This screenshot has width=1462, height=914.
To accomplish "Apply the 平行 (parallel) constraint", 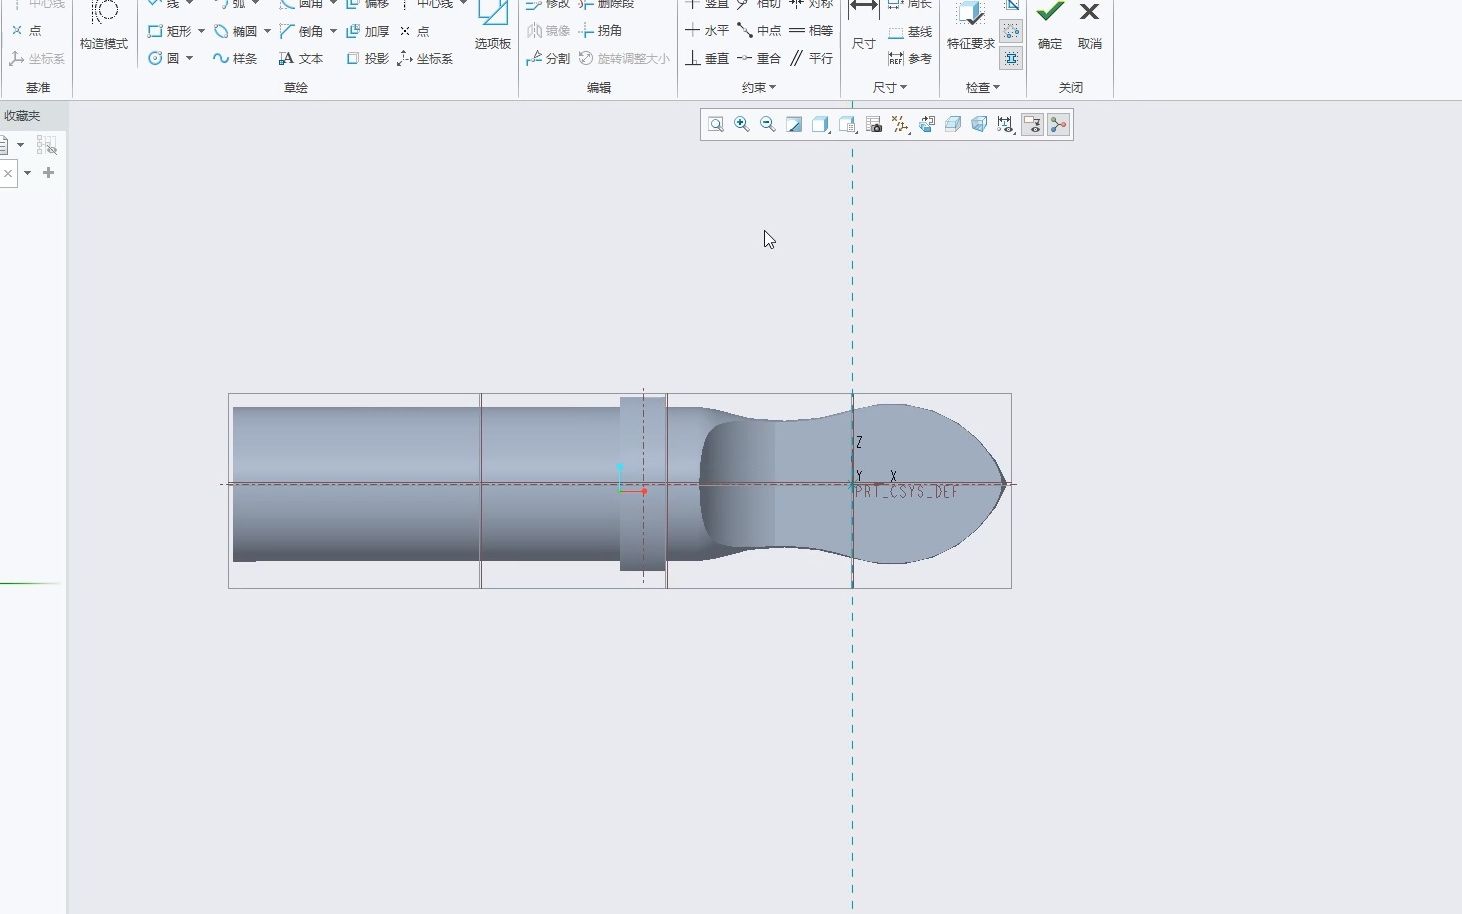I will pyautogui.click(x=811, y=58).
